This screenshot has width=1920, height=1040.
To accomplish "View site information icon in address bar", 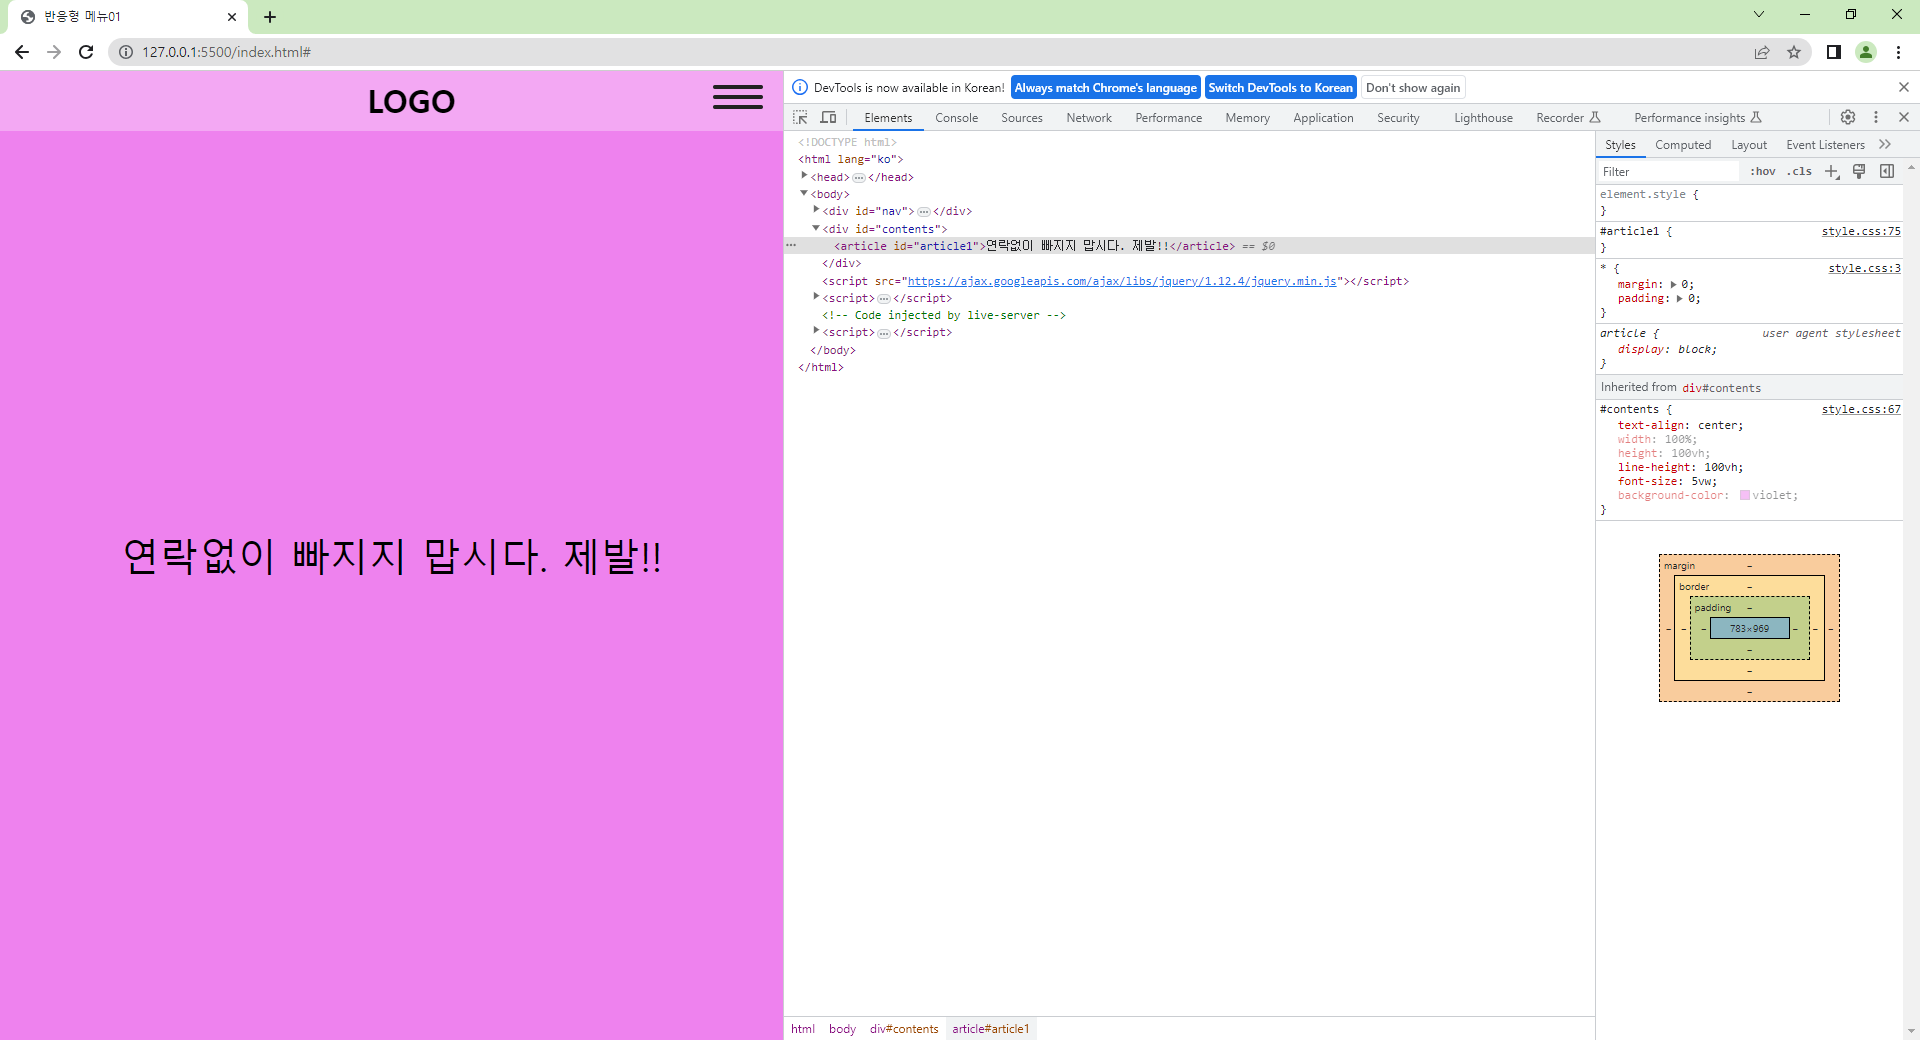I will pos(126,52).
